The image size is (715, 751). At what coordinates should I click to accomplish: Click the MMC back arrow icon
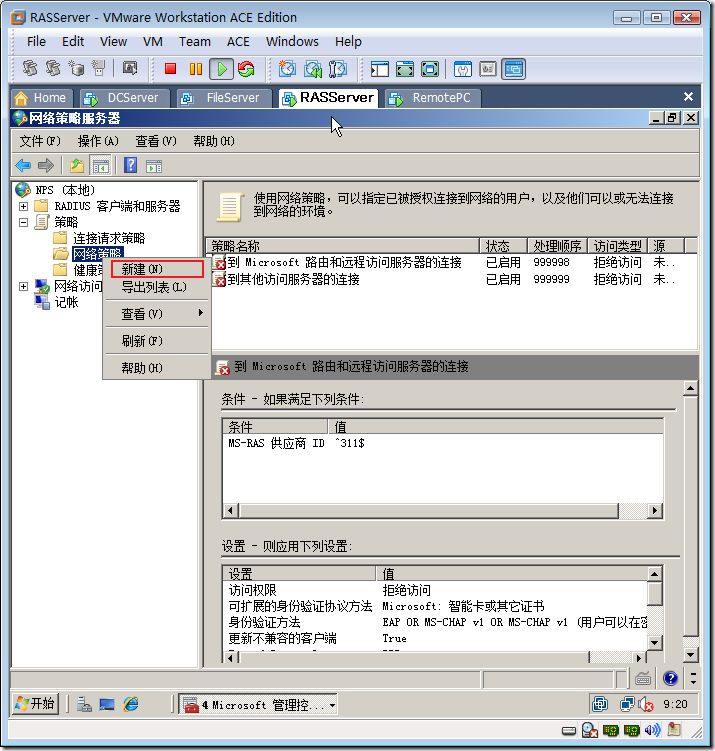[23, 166]
